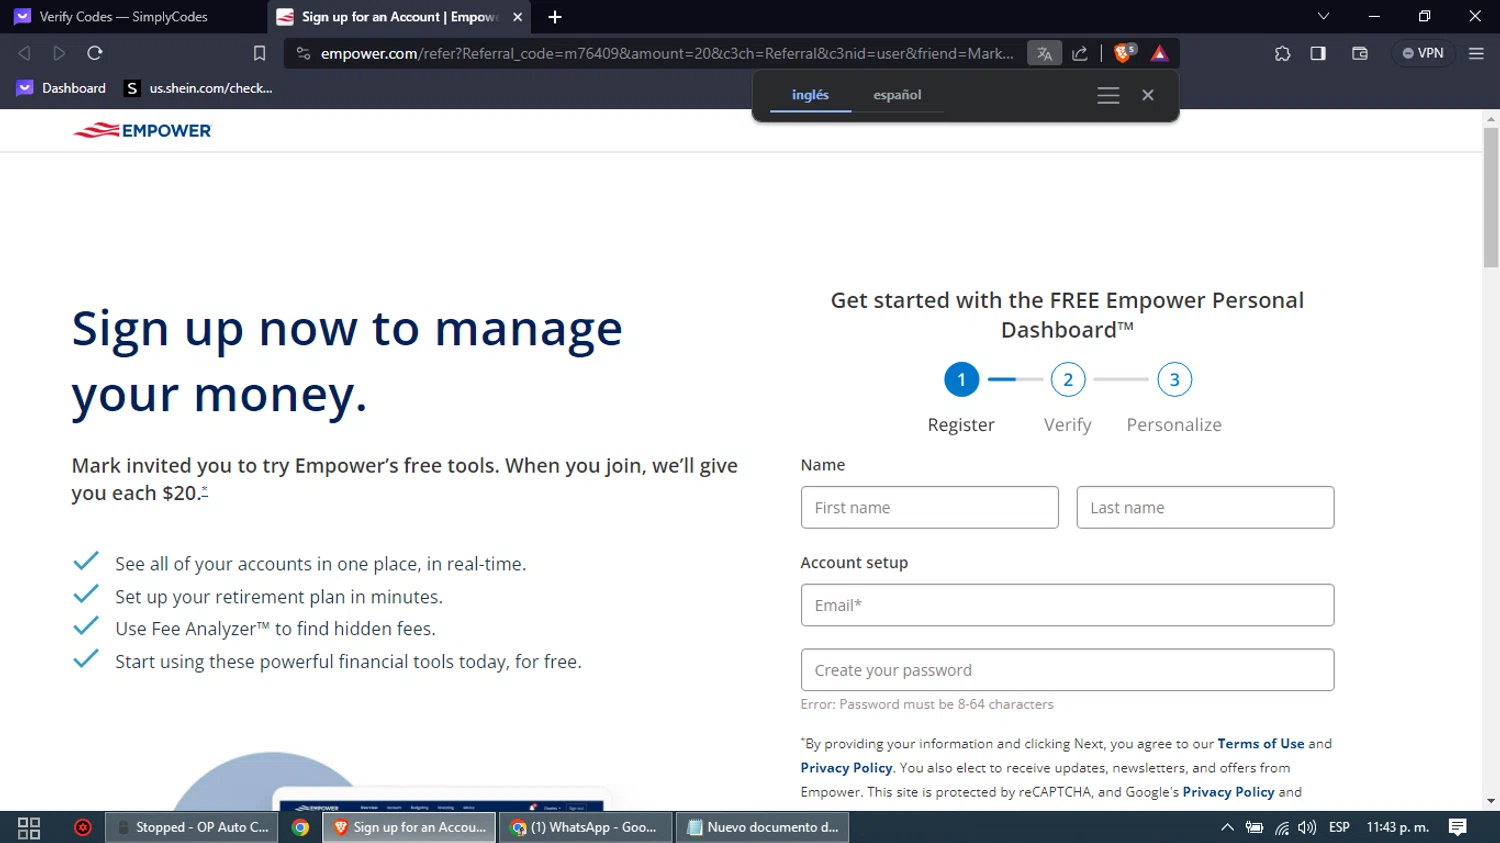The width and height of the screenshot is (1500, 843).
Task: Open Empower's Privacy Policy link
Action: click(846, 768)
